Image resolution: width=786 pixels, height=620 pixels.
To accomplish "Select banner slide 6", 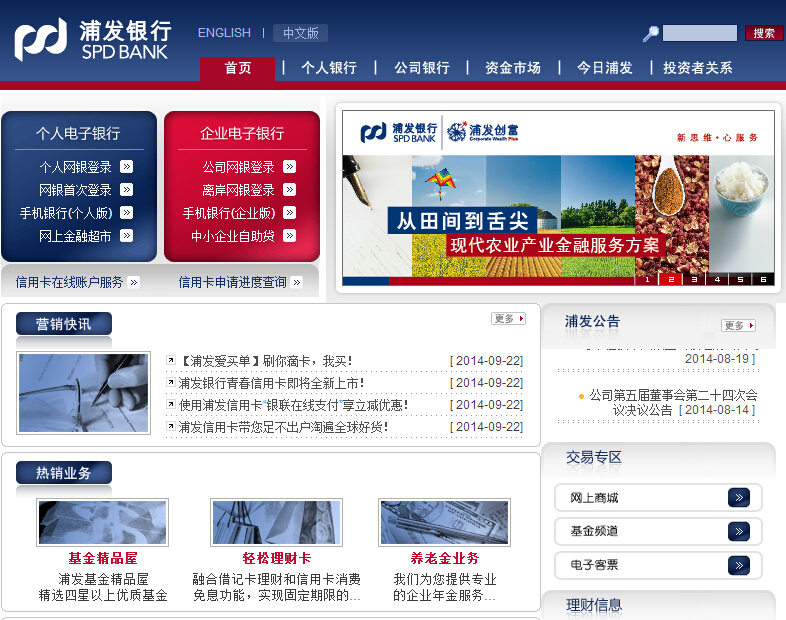I will click(x=763, y=280).
